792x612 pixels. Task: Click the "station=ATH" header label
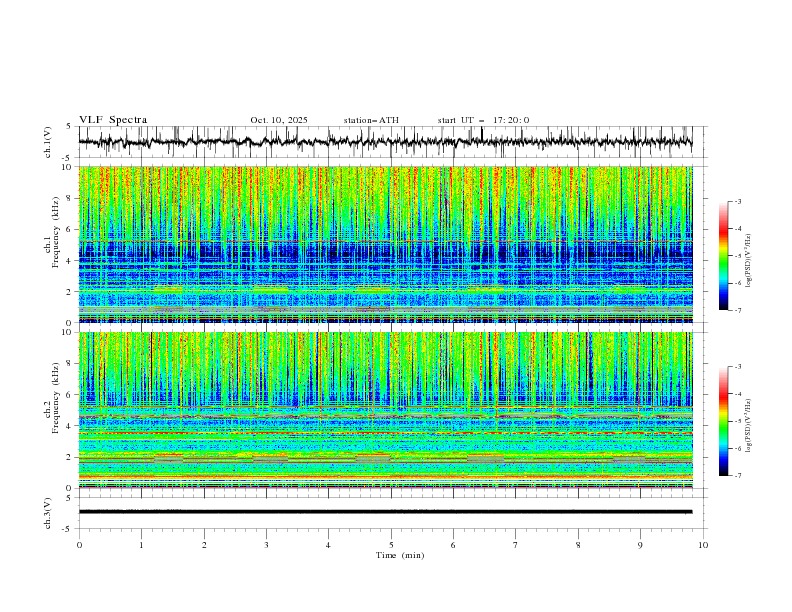[x=371, y=120]
